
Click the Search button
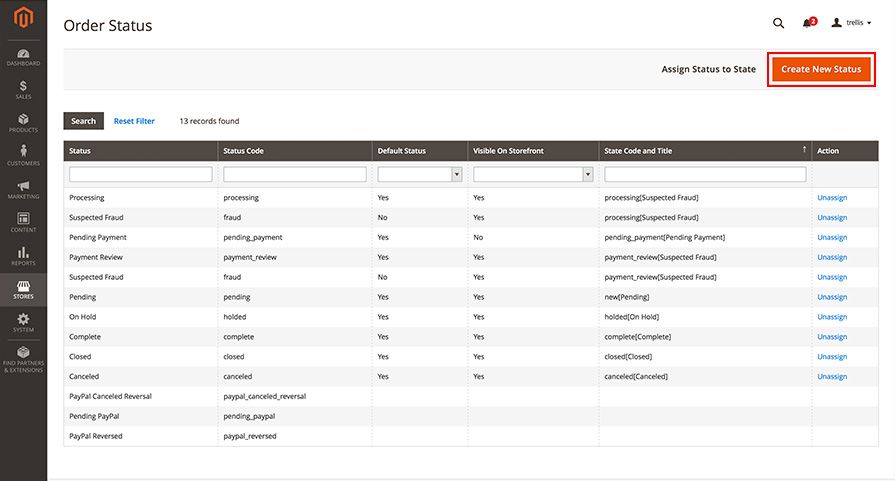(x=83, y=121)
